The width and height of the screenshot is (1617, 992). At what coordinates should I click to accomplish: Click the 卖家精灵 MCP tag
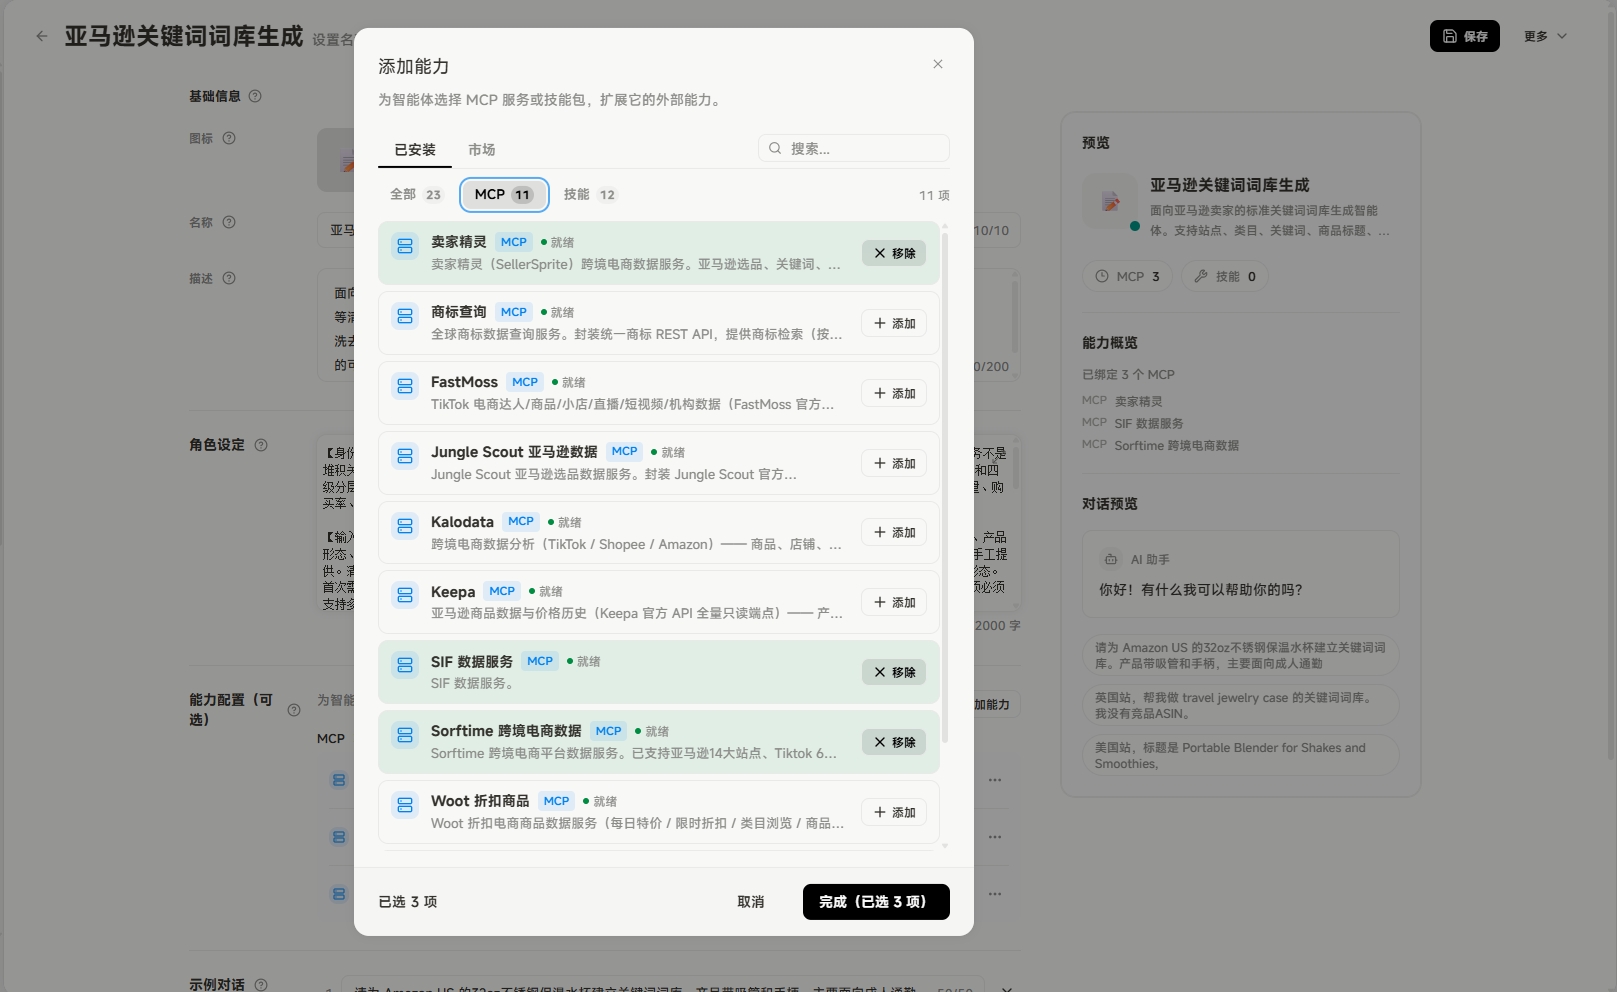click(514, 242)
